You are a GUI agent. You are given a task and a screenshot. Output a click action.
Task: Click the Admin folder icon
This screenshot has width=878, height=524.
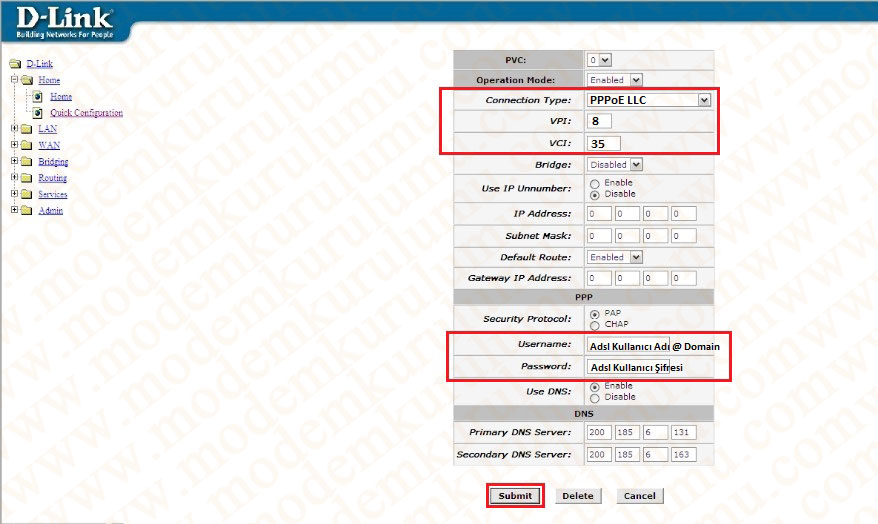(x=26, y=210)
